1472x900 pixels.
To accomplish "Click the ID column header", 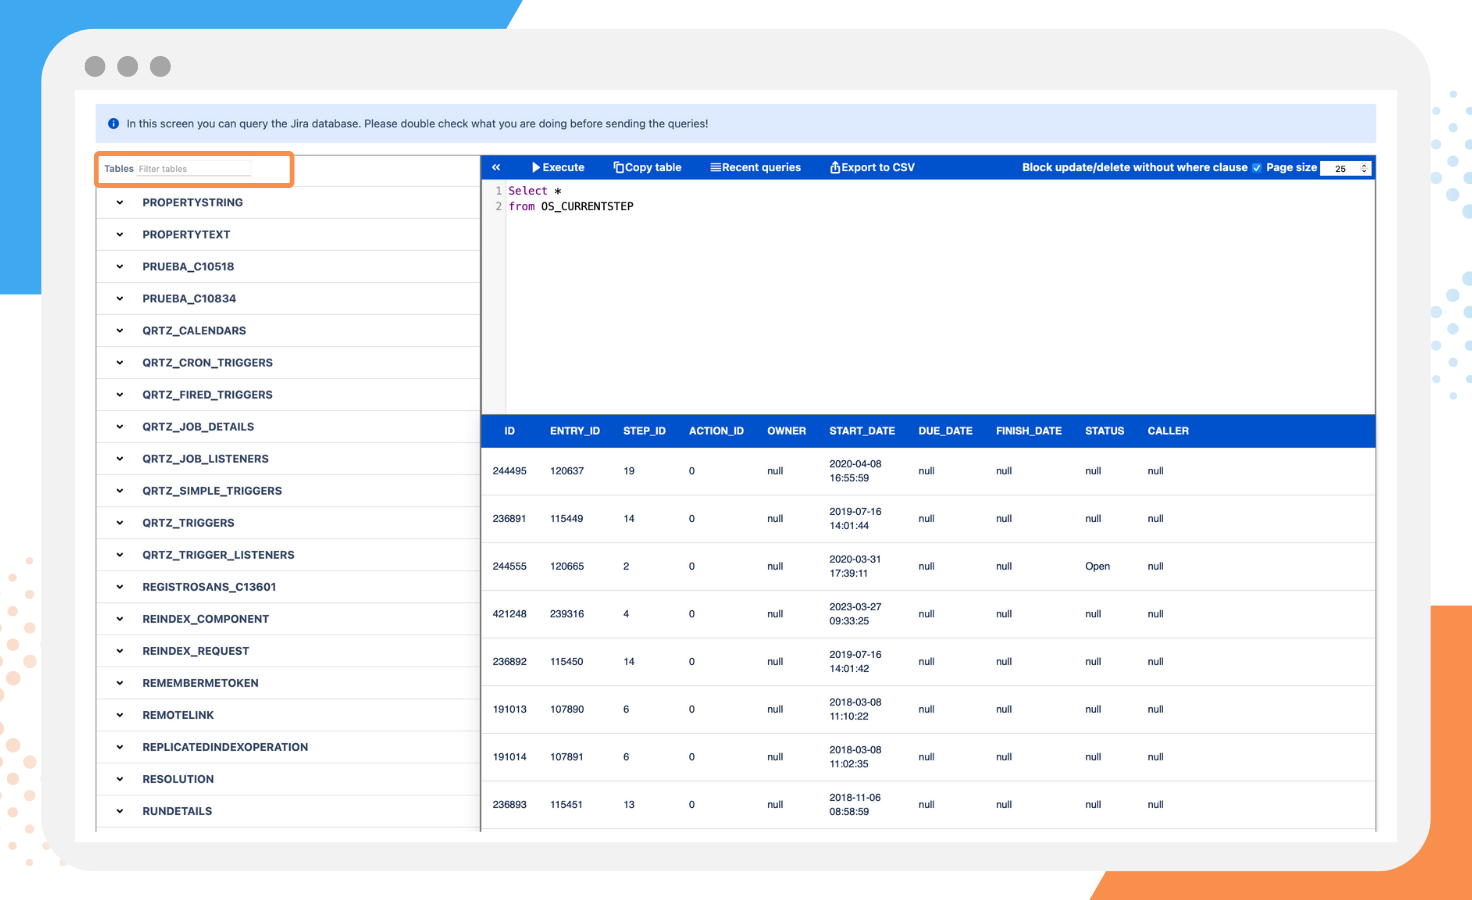I will coord(509,431).
